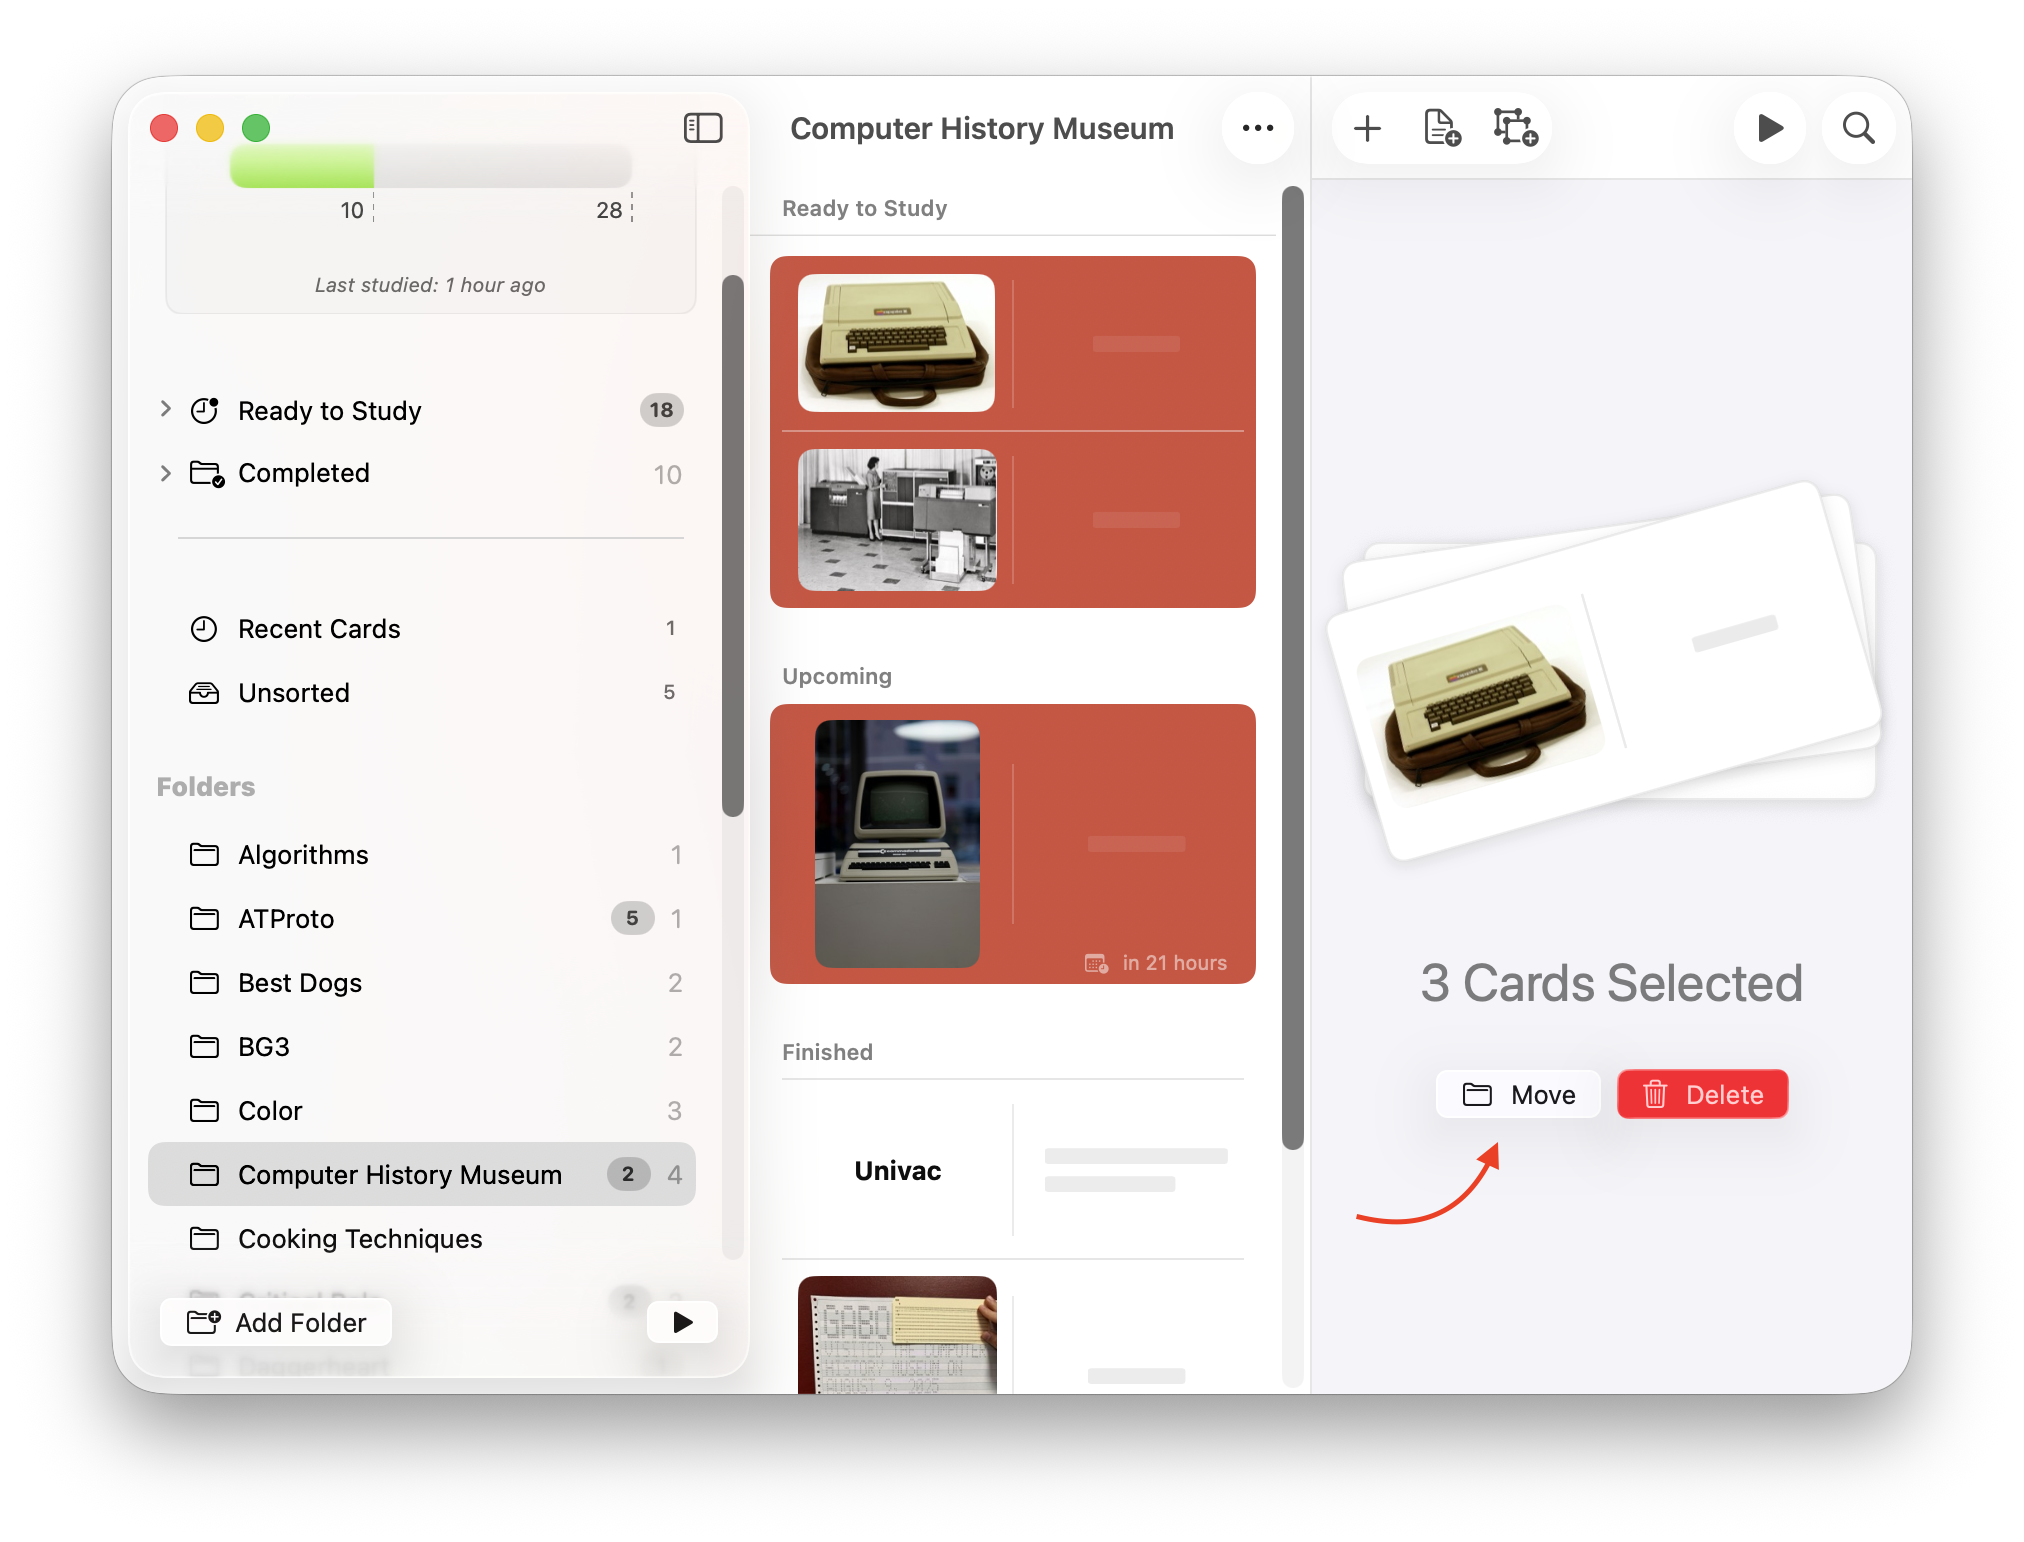Viewport: 2024px width, 1542px height.
Task: Click the Add Folder button
Action: pos(276,1323)
